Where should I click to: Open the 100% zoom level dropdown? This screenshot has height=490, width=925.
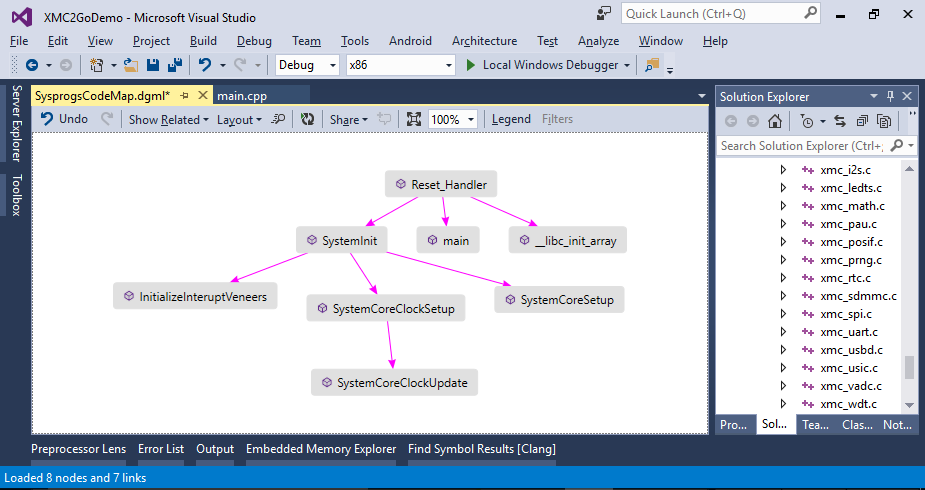[x=471, y=120]
